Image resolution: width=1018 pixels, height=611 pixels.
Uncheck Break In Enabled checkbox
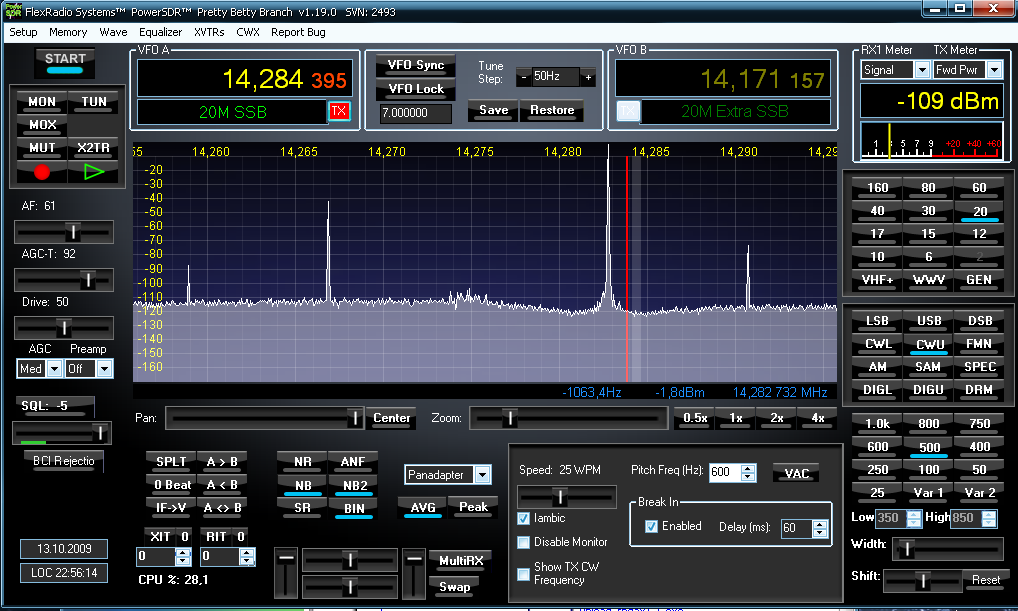[x=652, y=526]
